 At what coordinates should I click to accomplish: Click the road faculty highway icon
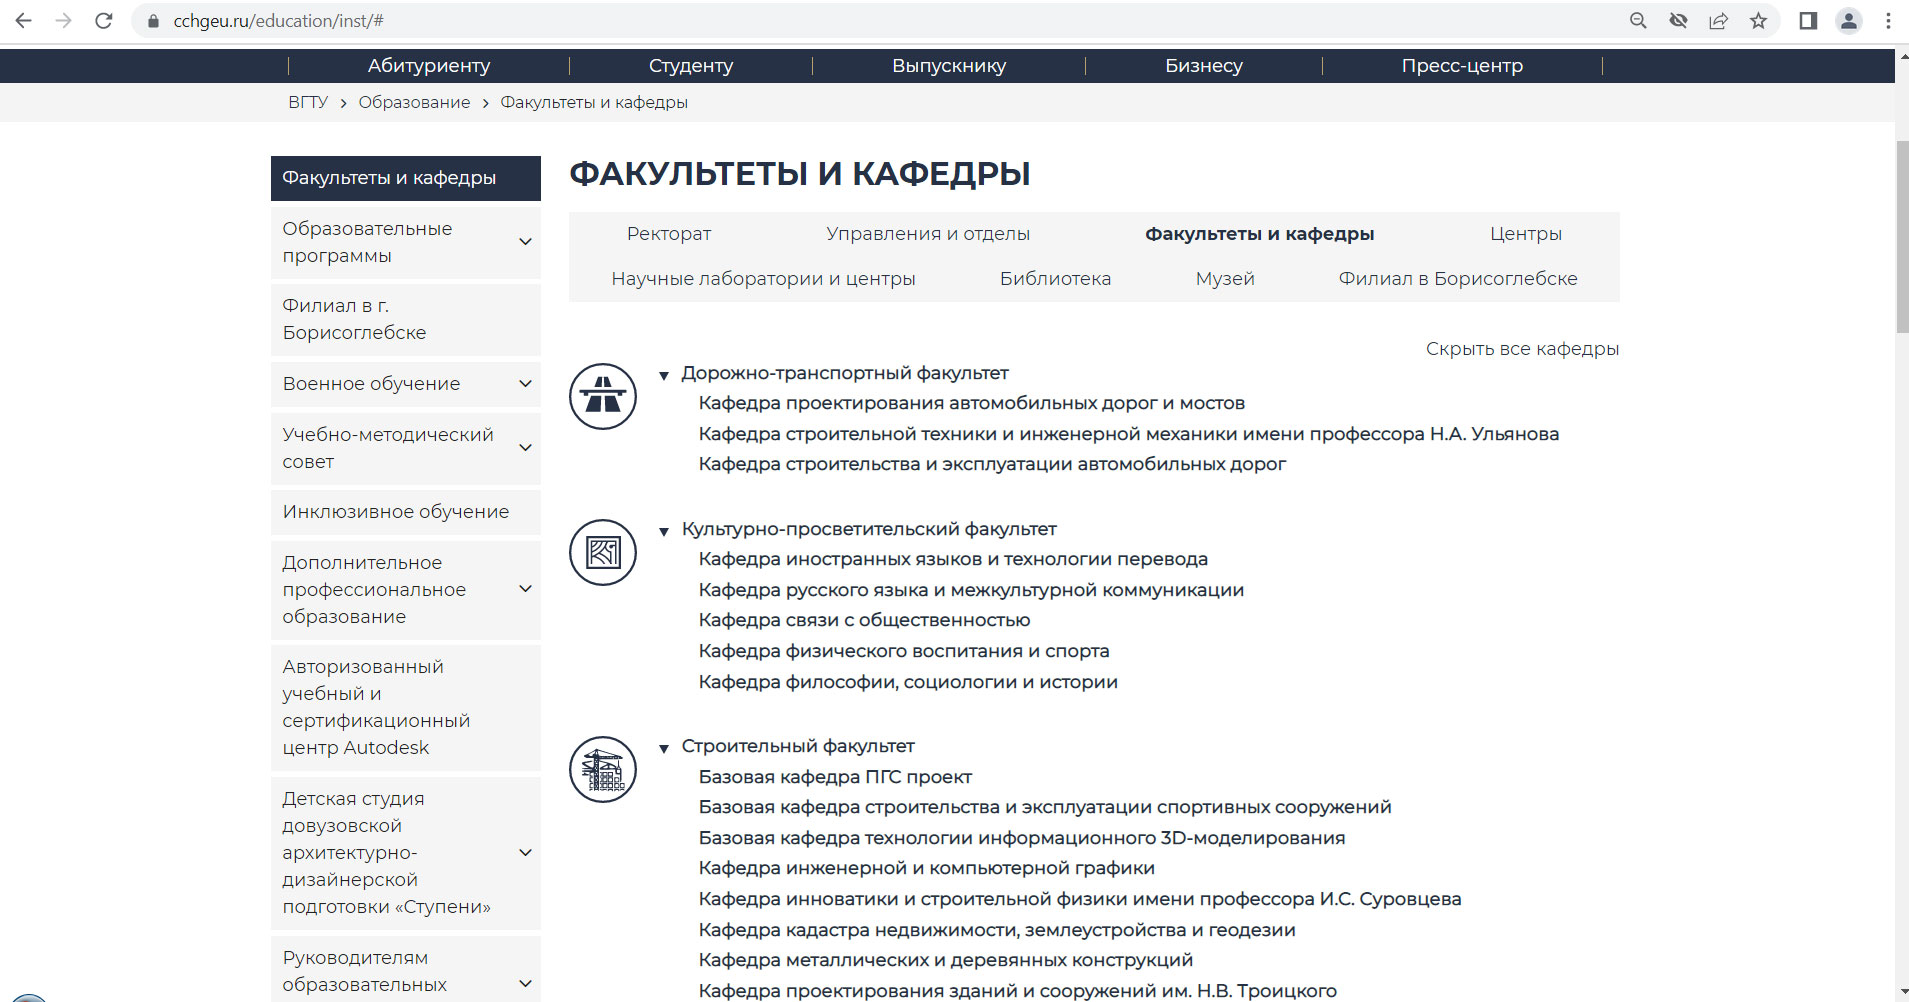click(x=603, y=396)
